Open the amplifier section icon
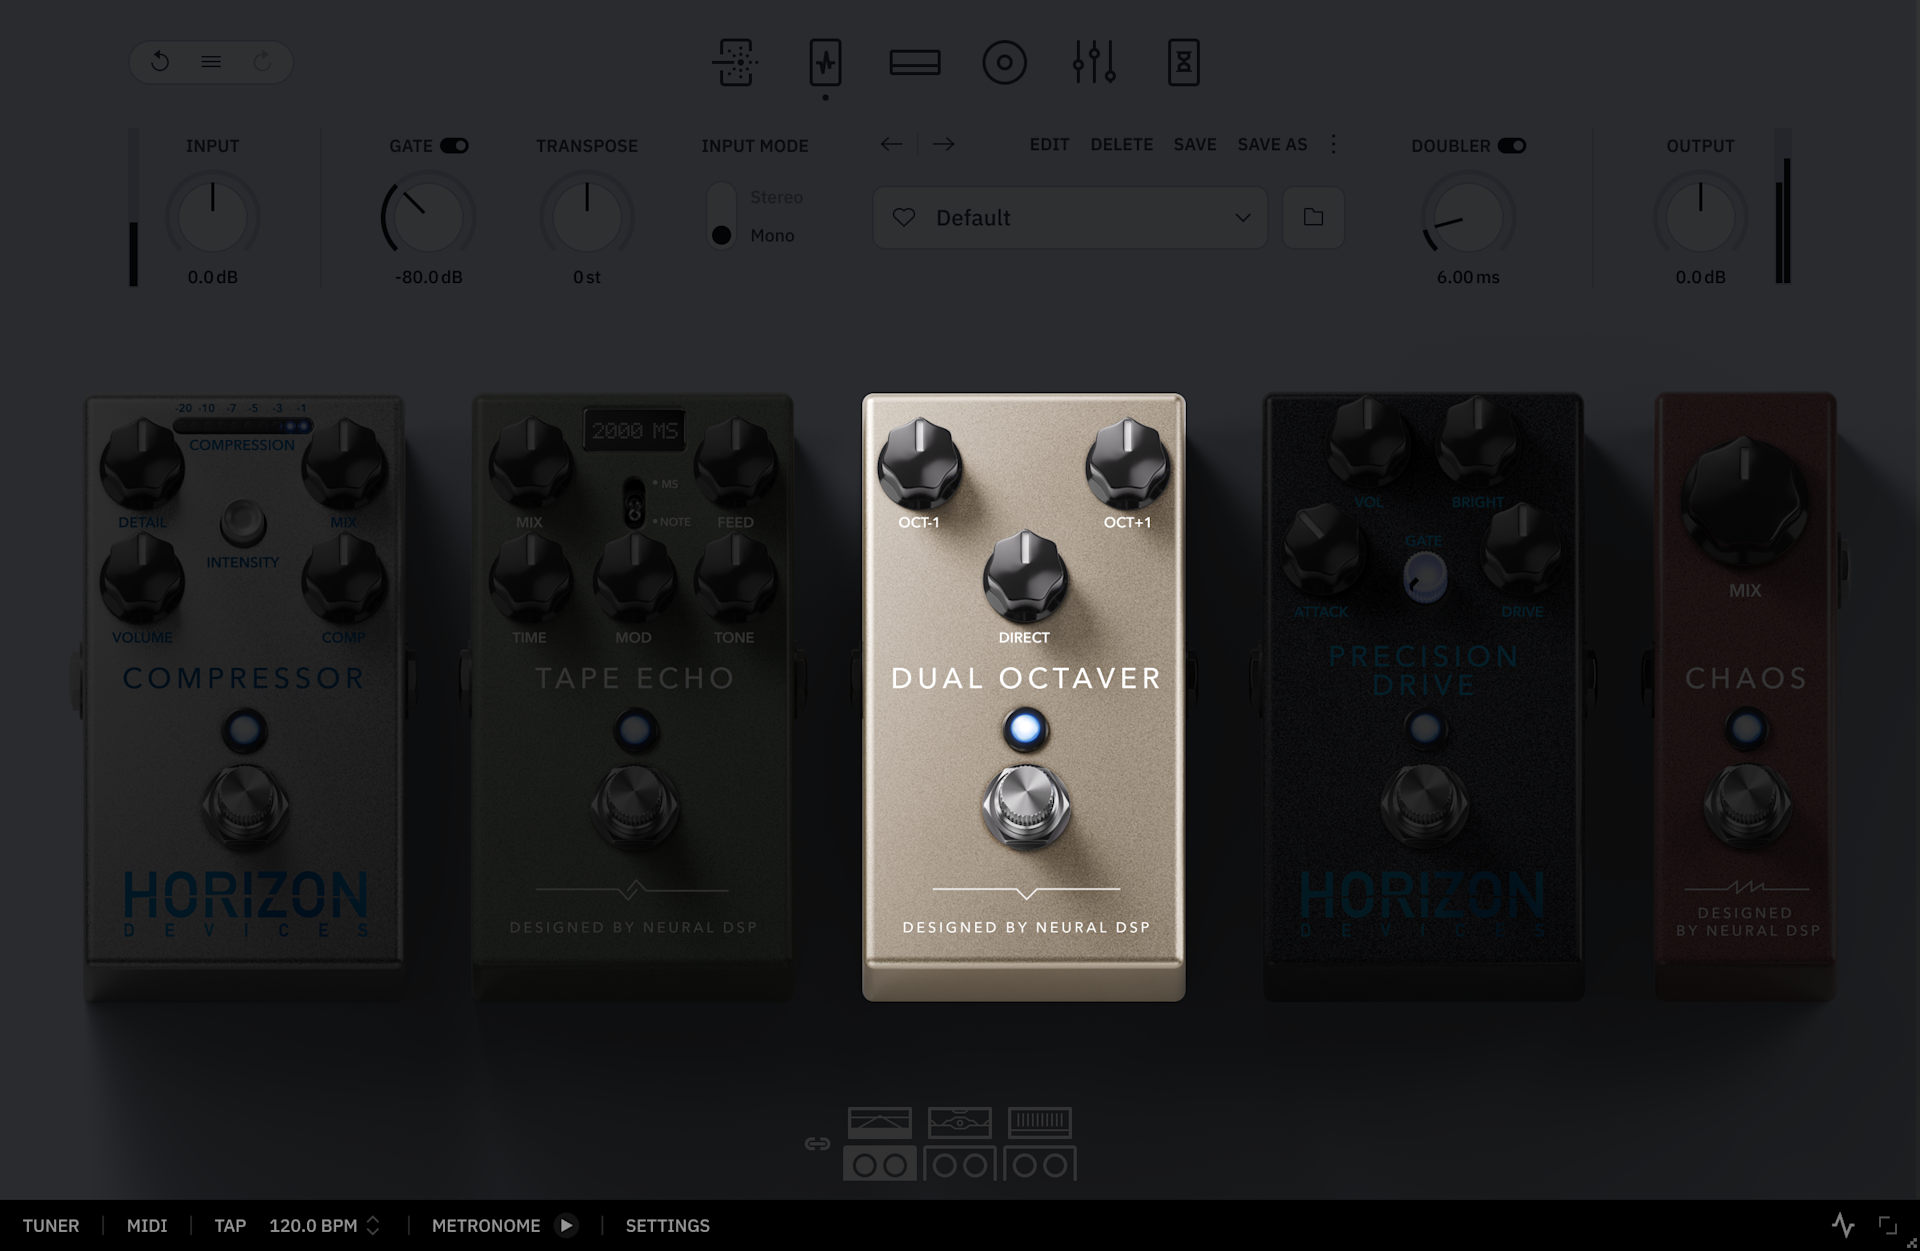 tap(915, 62)
